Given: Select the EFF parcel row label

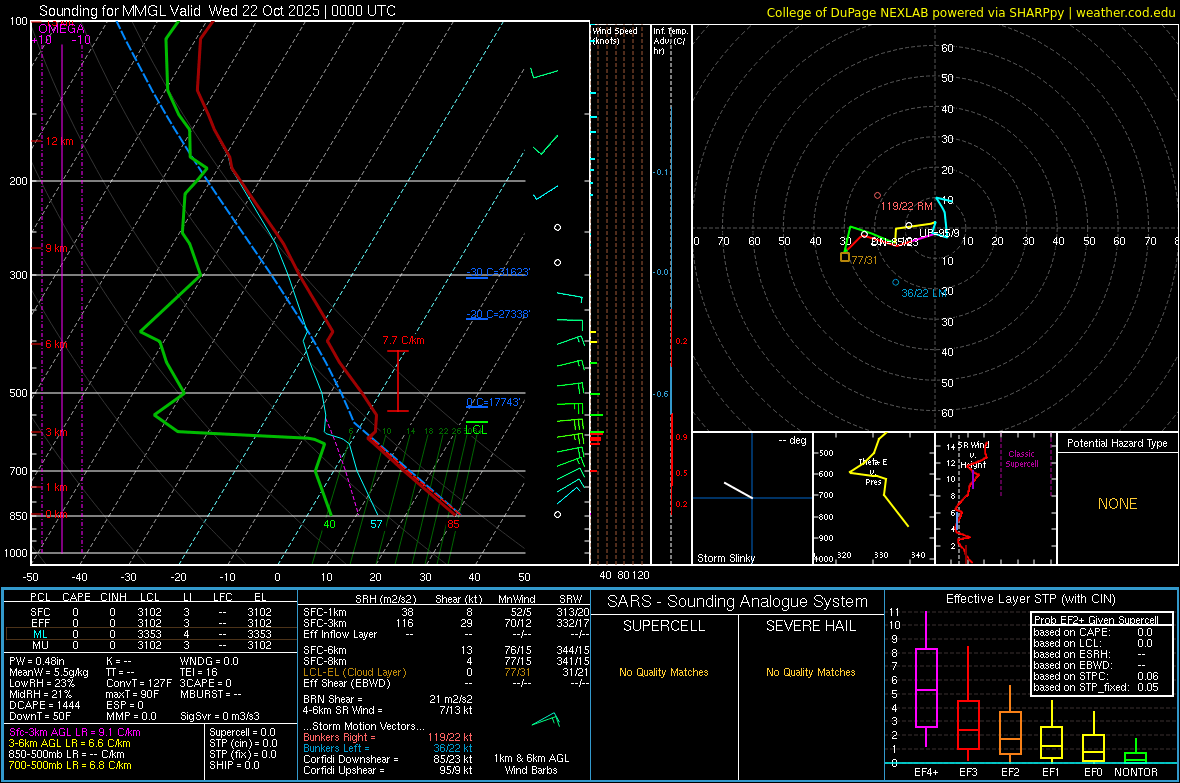Looking at the screenshot, I should pos(40,623).
